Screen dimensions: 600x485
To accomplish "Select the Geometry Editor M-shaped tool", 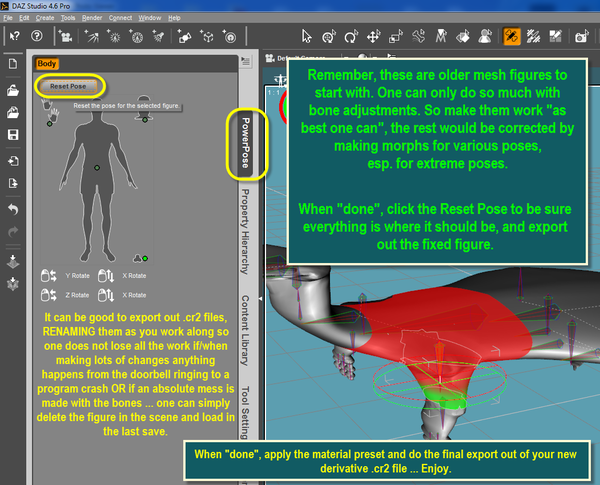I will 441,36.
